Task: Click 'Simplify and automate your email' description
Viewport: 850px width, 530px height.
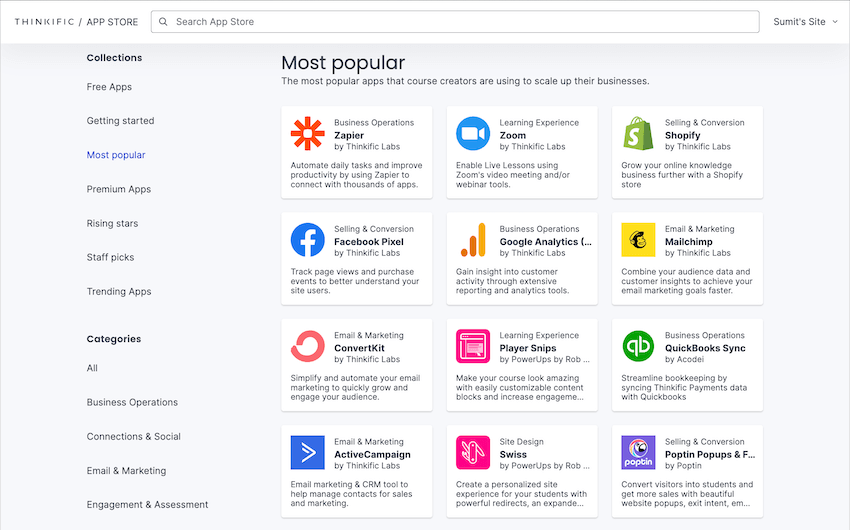Action: [355, 387]
